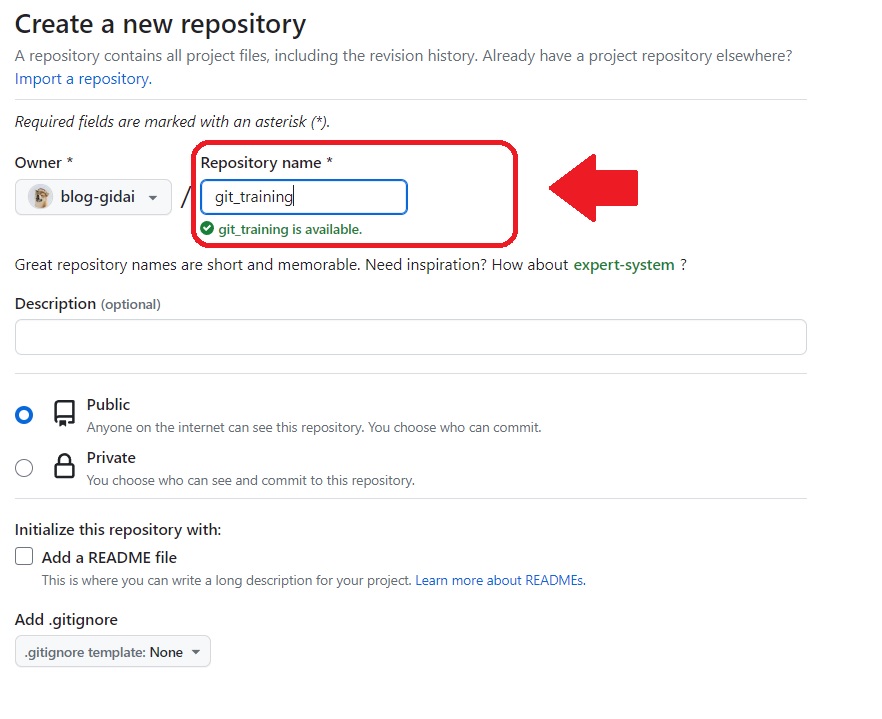The height and width of the screenshot is (719, 882).
Task: Click the caret arrow in Owner selector
Action: (x=153, y=198)
